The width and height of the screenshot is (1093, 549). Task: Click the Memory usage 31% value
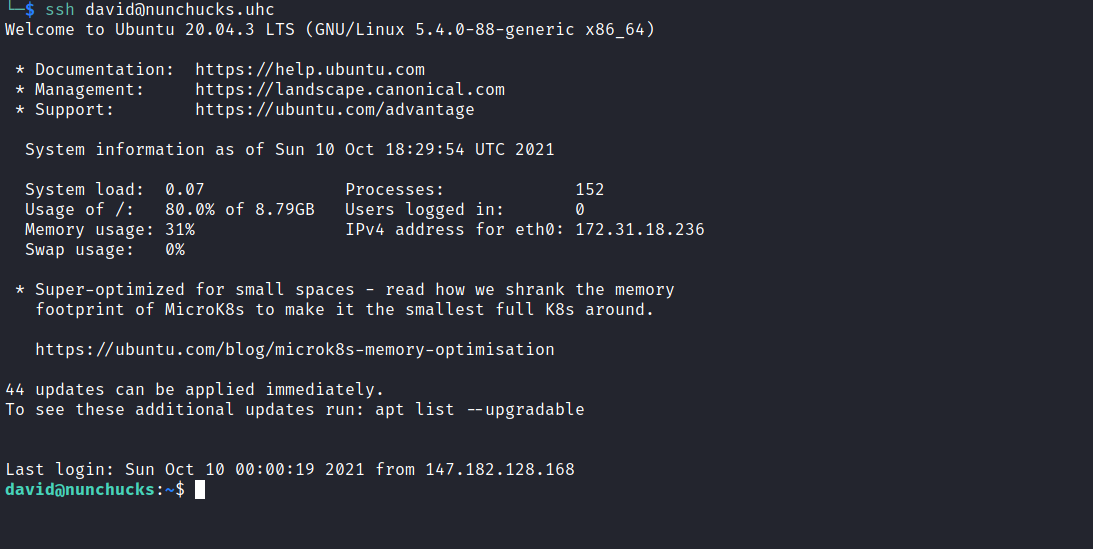pos(180,230)
